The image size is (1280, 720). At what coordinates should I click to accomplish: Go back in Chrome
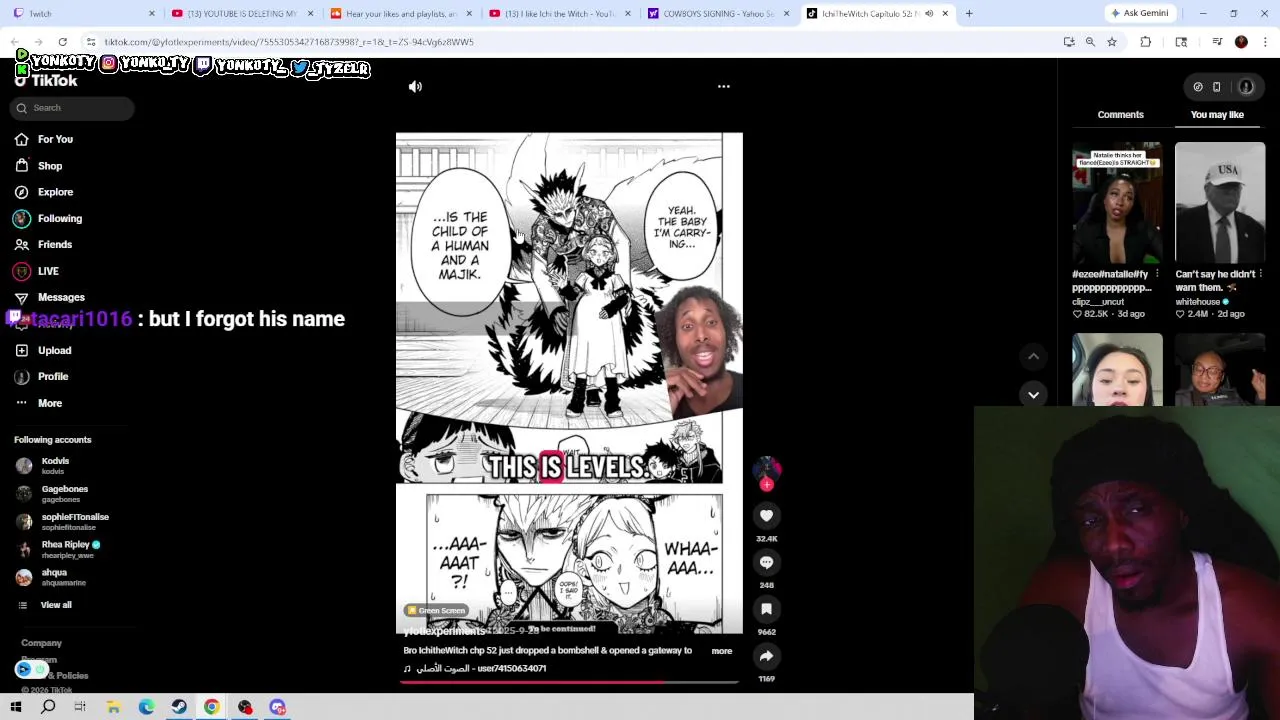pos(16,42)
